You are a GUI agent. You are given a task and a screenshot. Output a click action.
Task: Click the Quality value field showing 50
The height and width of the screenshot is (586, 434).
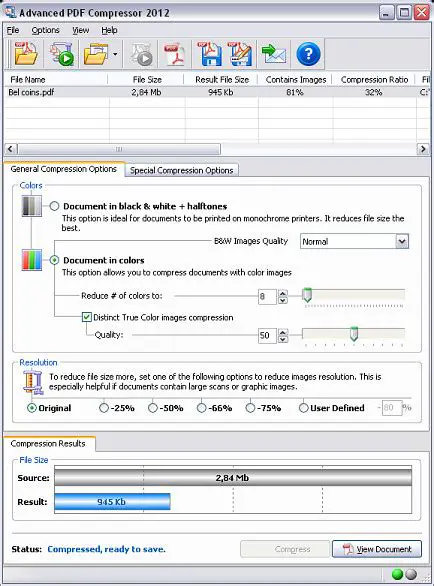point(267,336)
